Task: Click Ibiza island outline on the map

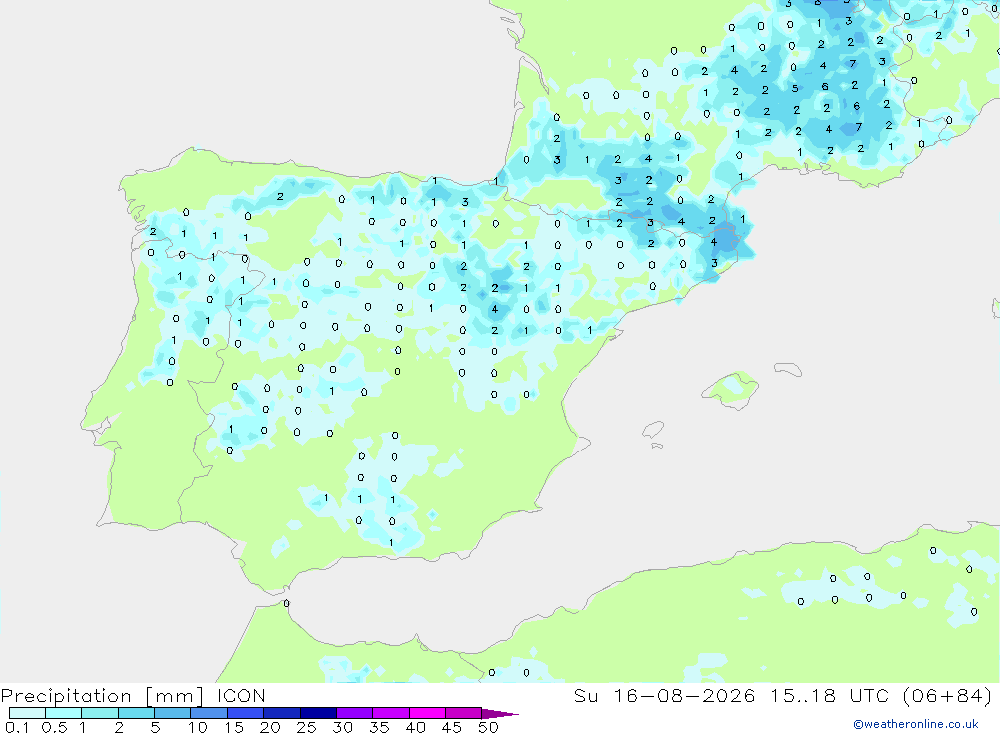Action: click(654, 430)
